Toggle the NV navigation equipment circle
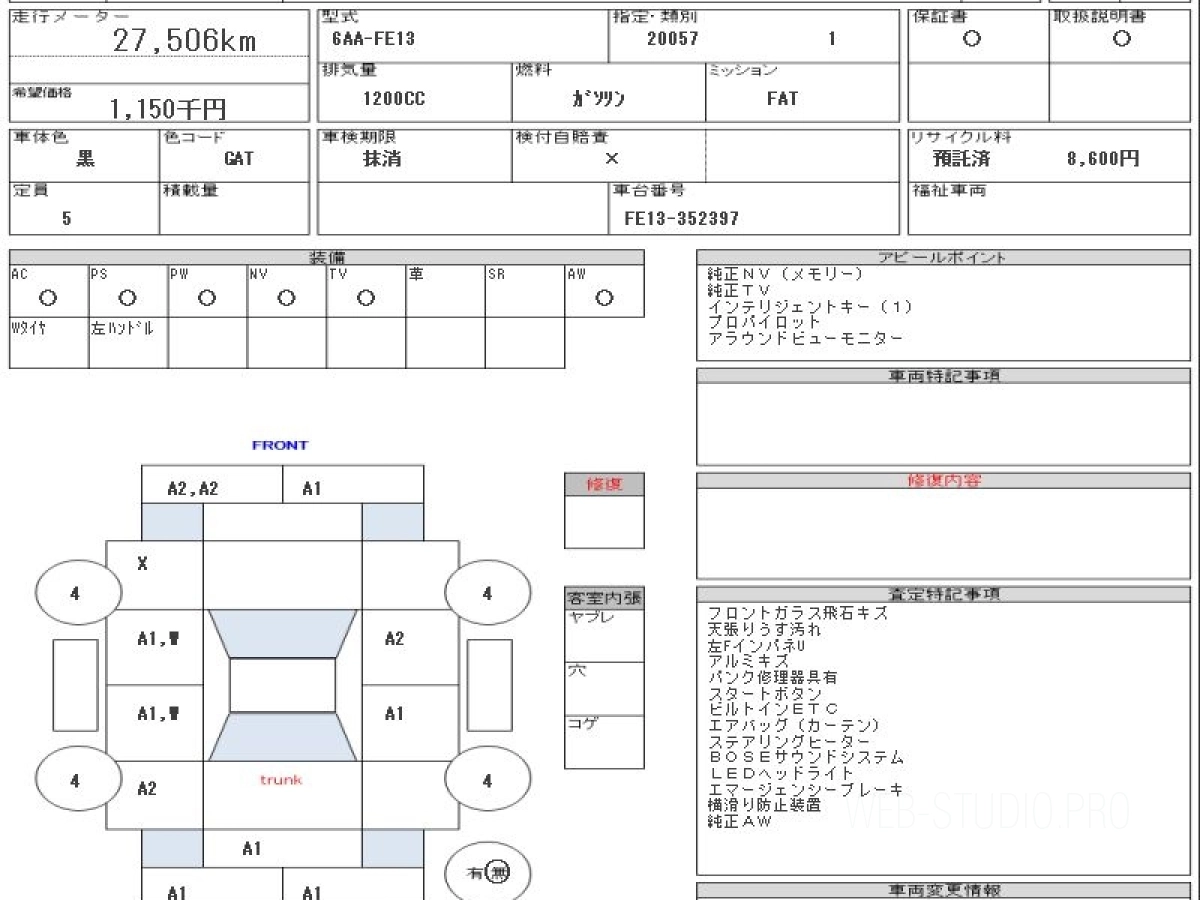The width and height of the screenshot is (1200, 900). coord(286,298)
